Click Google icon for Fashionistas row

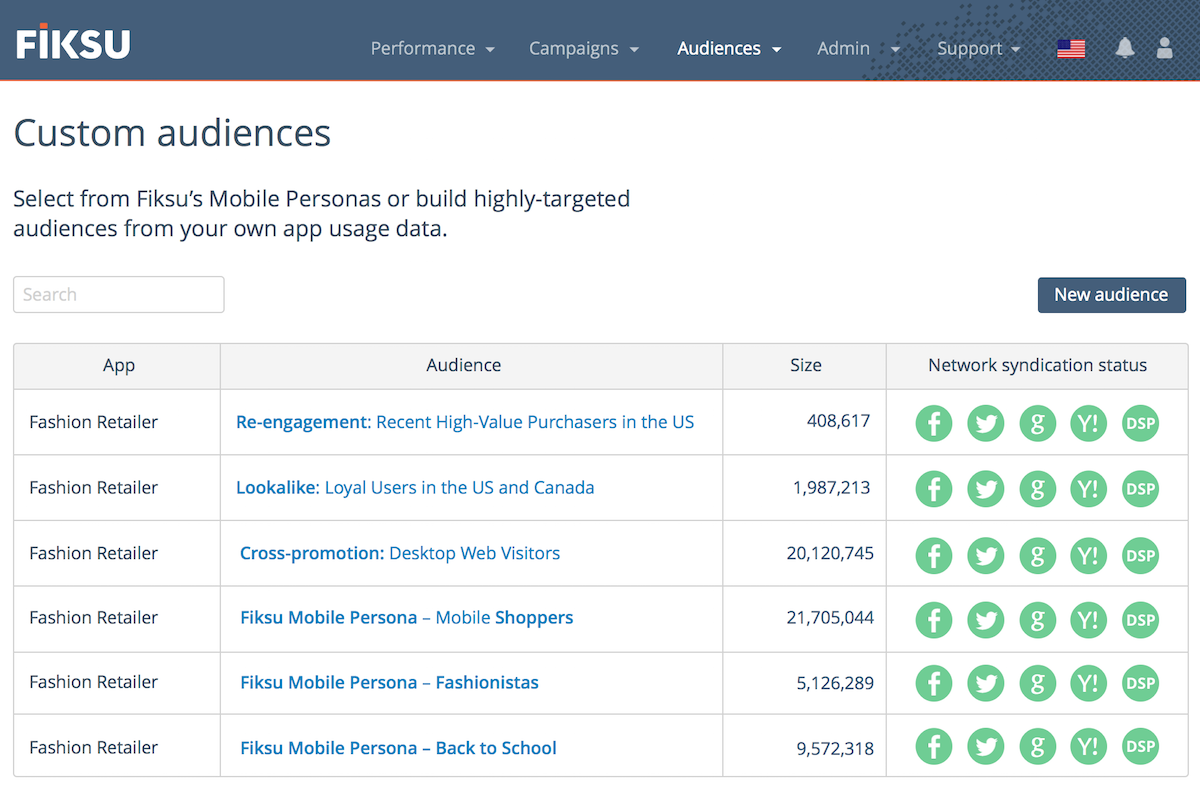tap(1038, 683)
